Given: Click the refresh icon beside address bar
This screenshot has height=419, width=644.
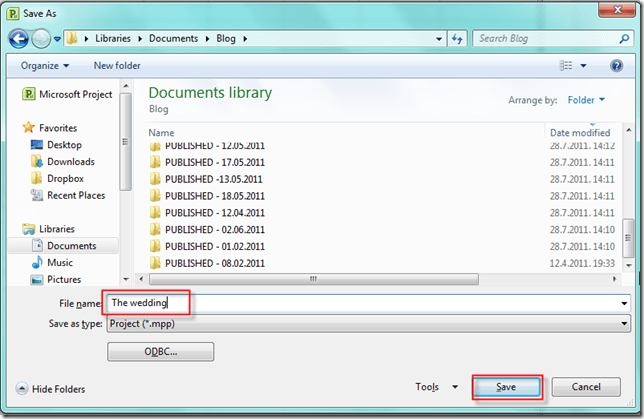Looking at the screenshot, I should pyautogui.click(x=457, y=39).
